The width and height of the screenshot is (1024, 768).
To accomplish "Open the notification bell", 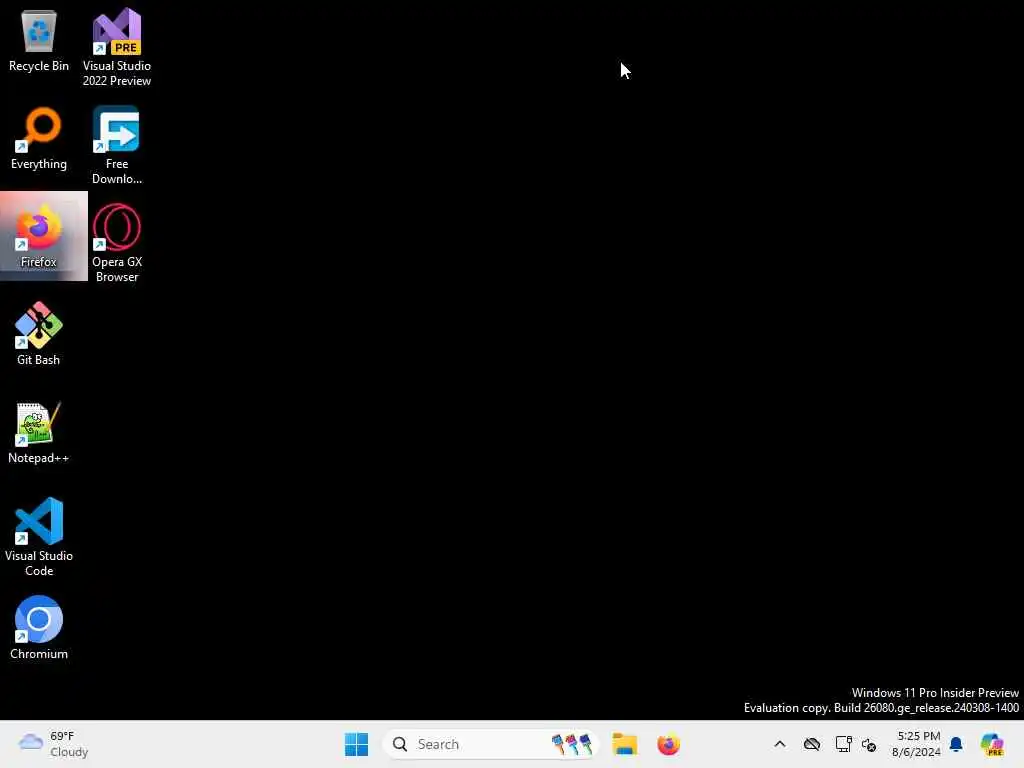I will 956,744.
